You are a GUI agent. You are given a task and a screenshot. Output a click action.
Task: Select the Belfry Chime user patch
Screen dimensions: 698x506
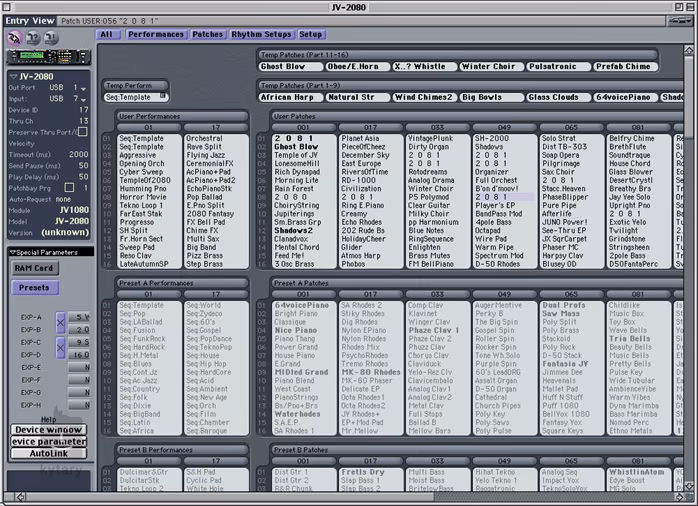click(632, 138)
